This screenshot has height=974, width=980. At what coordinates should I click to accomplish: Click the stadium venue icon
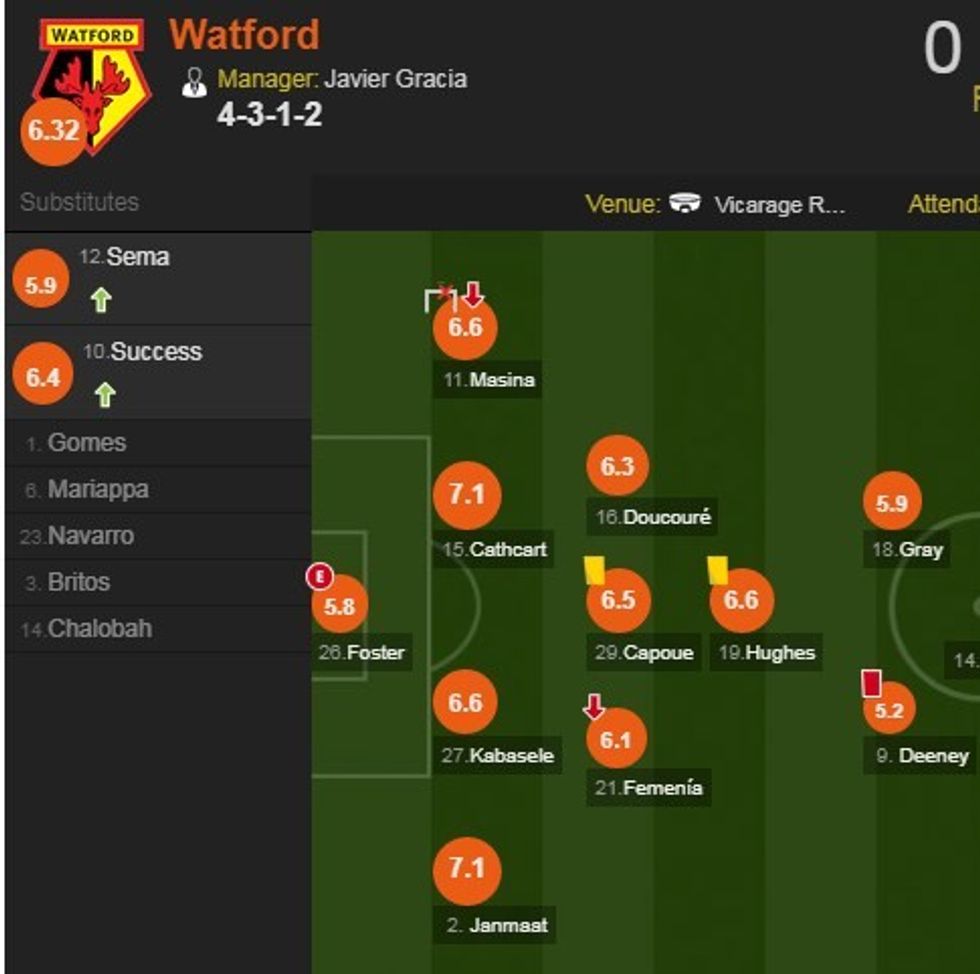coord(685,203)
